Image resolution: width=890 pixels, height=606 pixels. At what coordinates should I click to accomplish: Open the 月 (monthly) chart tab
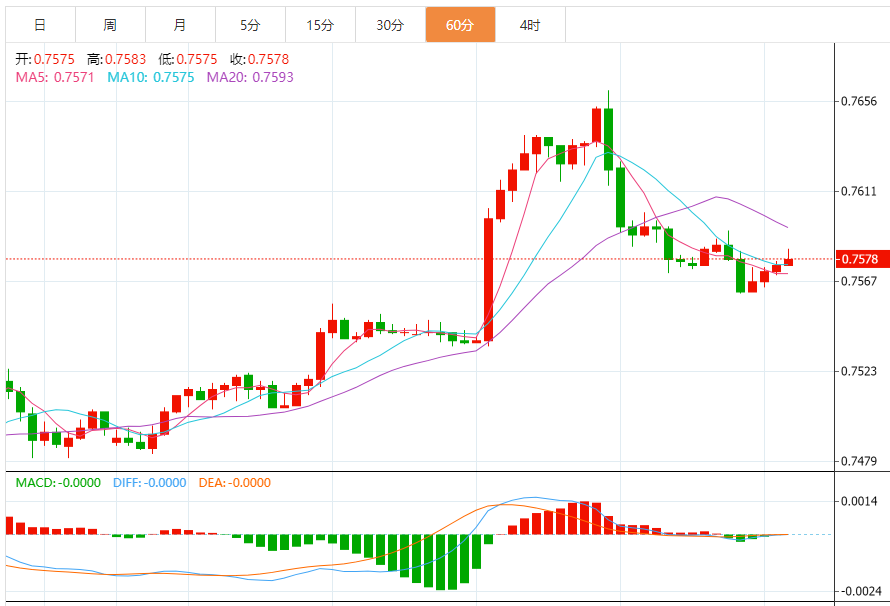pyautogui.click(x=179, y=25)
